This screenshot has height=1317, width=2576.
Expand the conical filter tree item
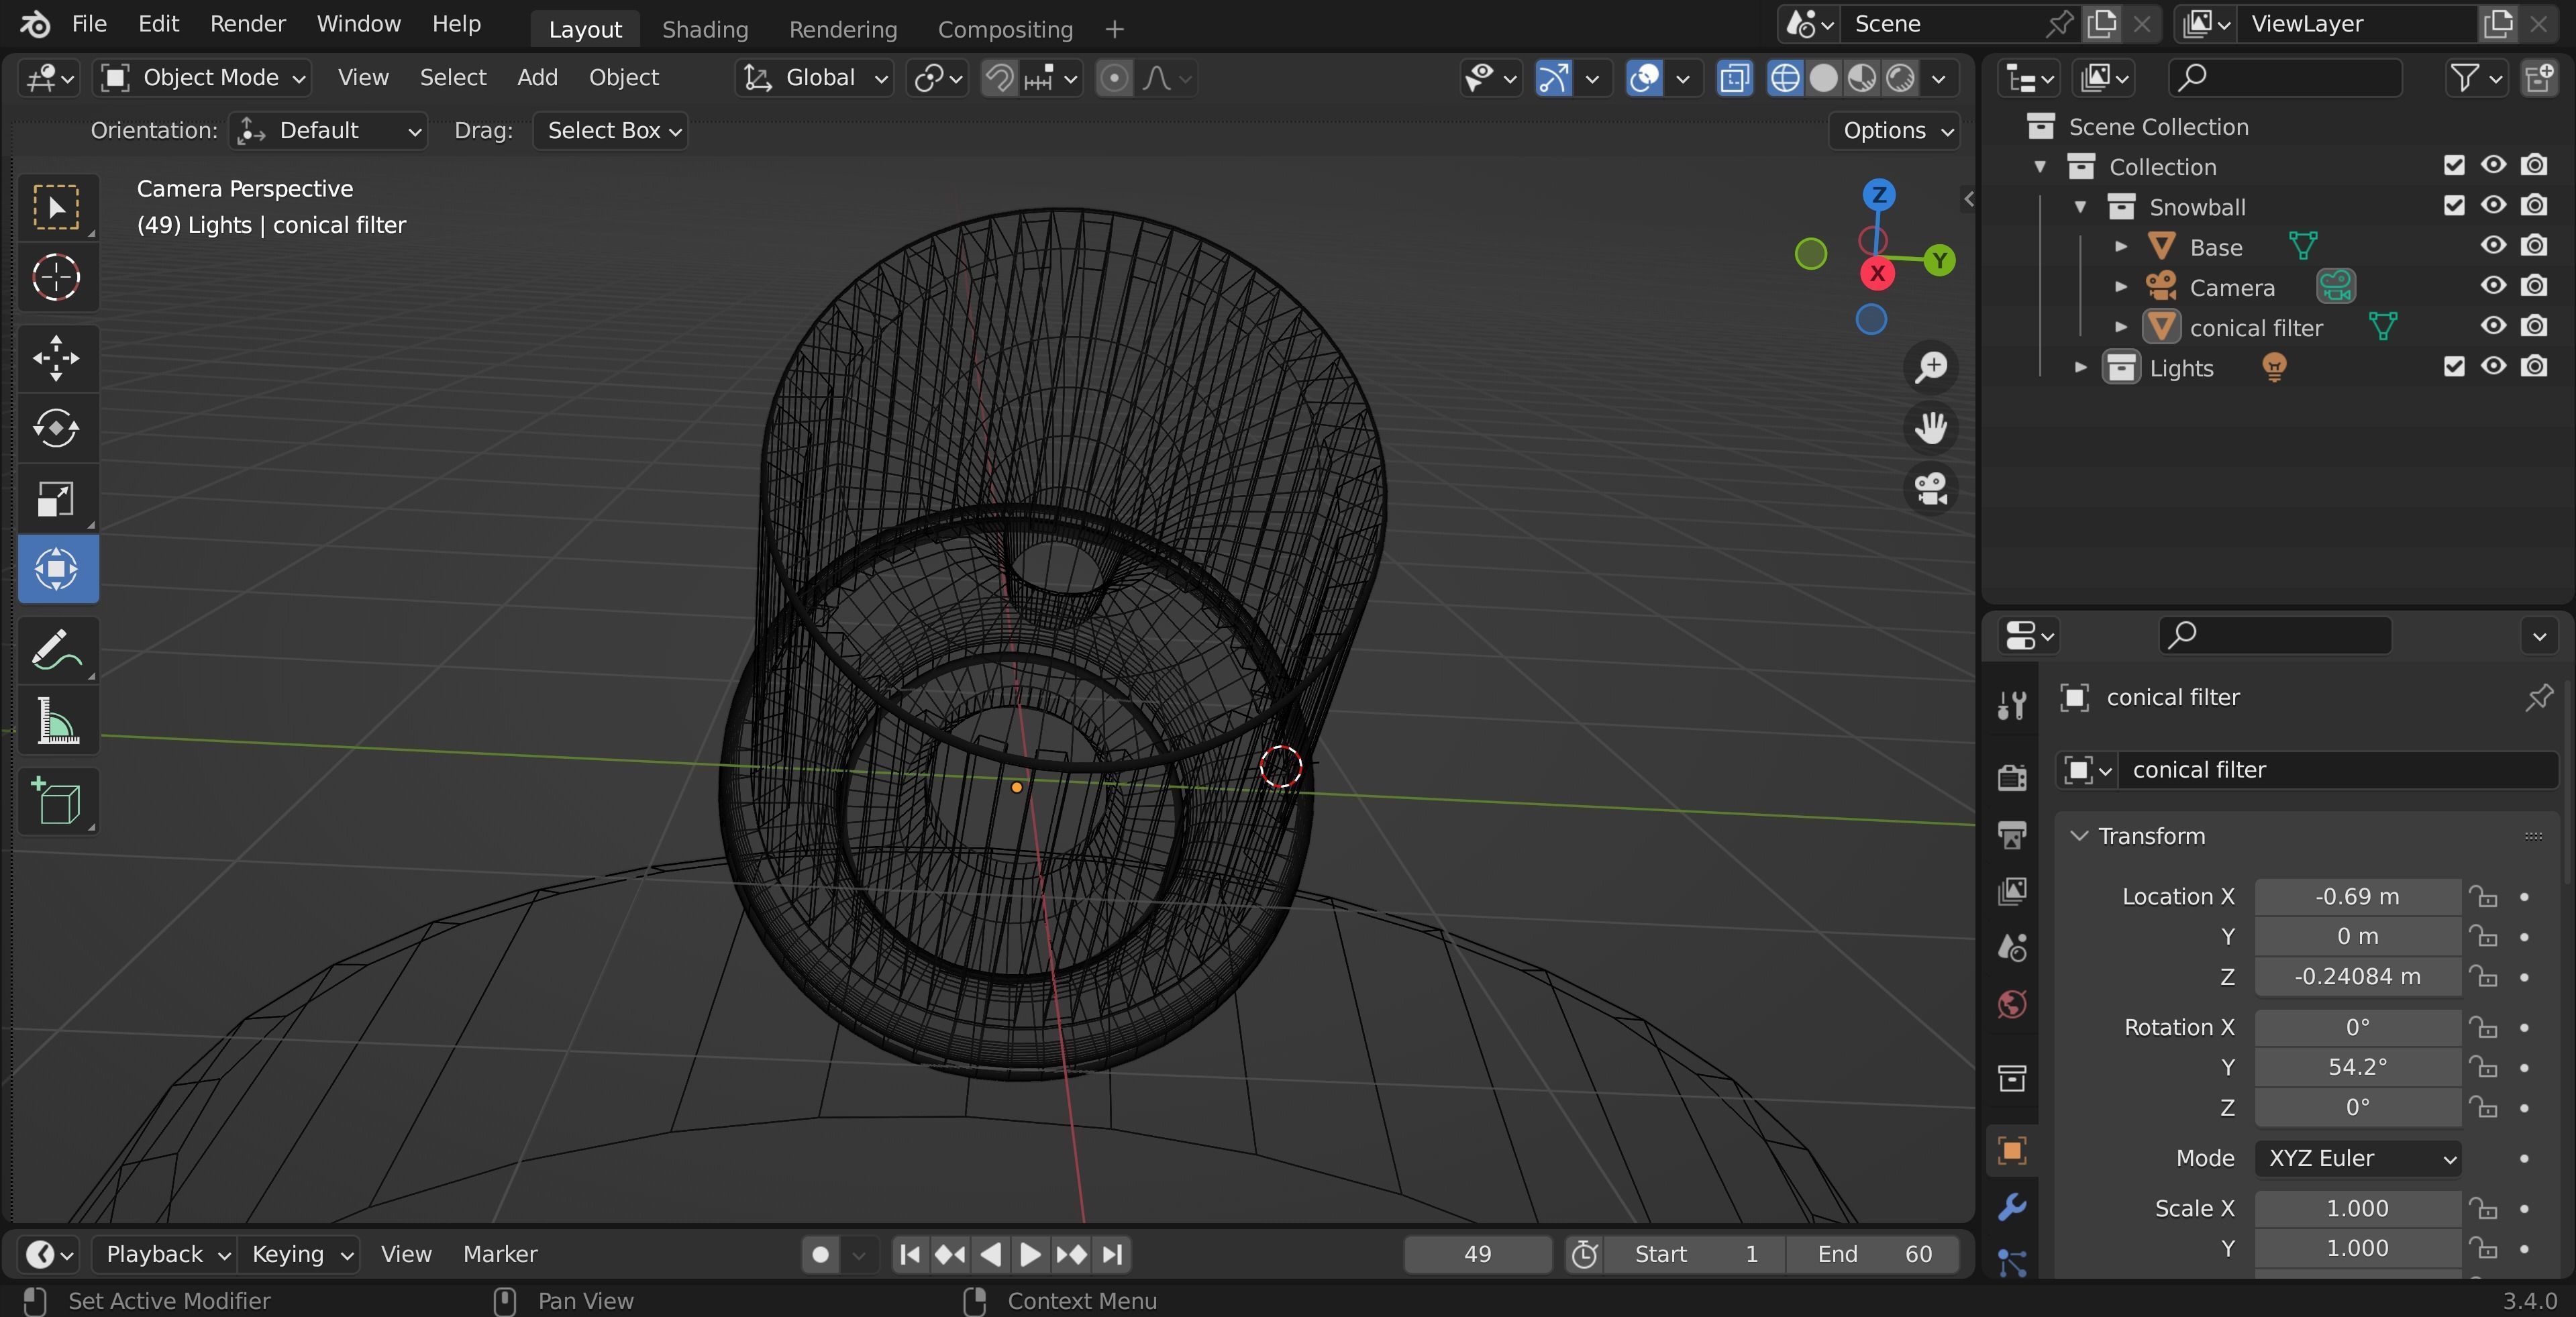2121,327
